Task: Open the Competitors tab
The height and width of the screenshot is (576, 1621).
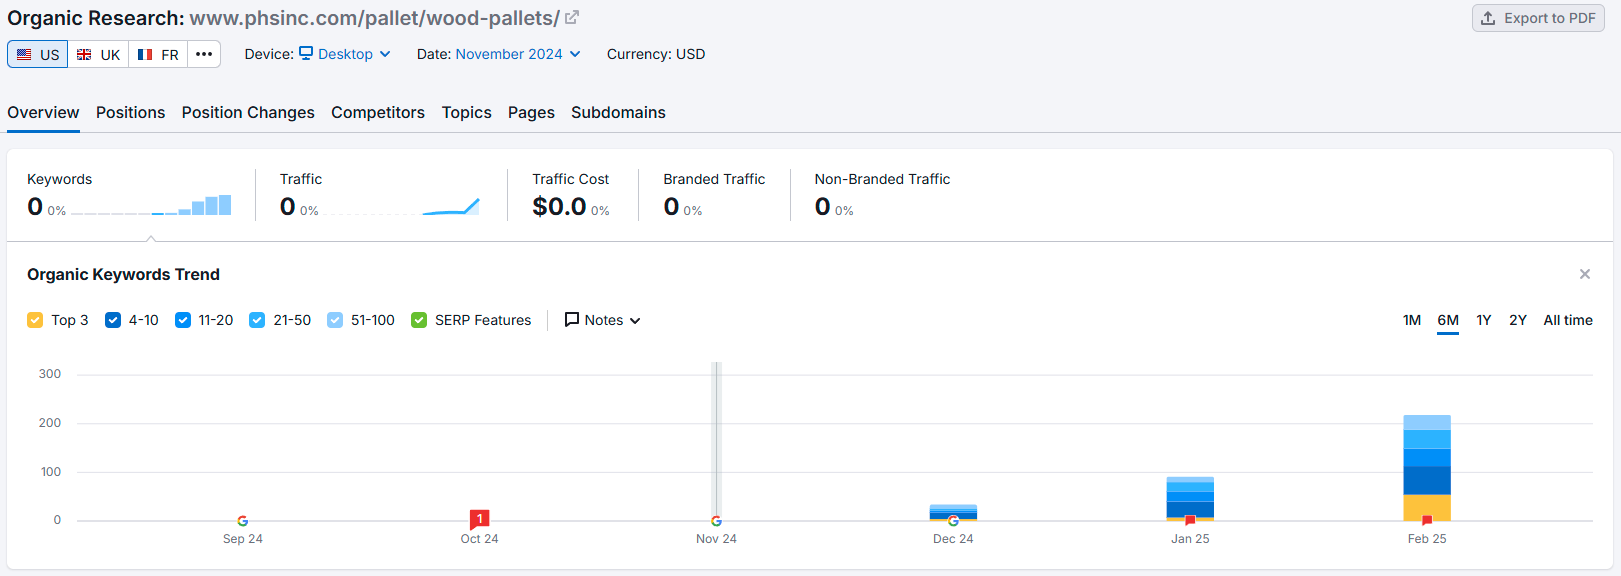Action: click(x=378, y=112)
